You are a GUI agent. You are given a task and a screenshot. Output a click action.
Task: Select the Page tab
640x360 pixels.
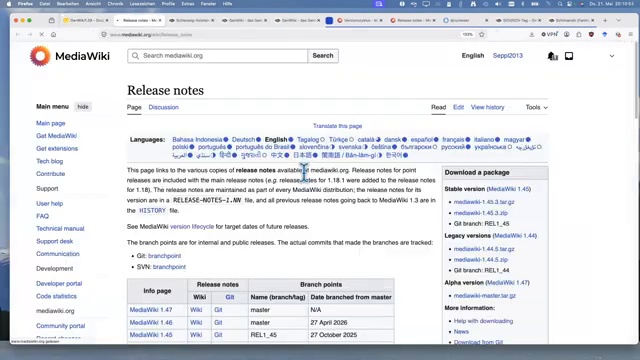pyautogui.click(x=134, y=107)
